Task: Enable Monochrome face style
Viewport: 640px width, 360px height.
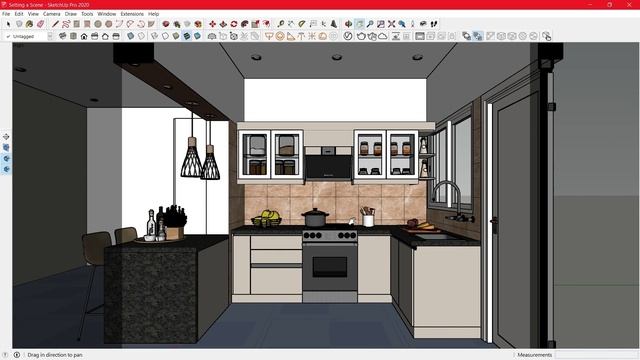Action: (197, 36)
